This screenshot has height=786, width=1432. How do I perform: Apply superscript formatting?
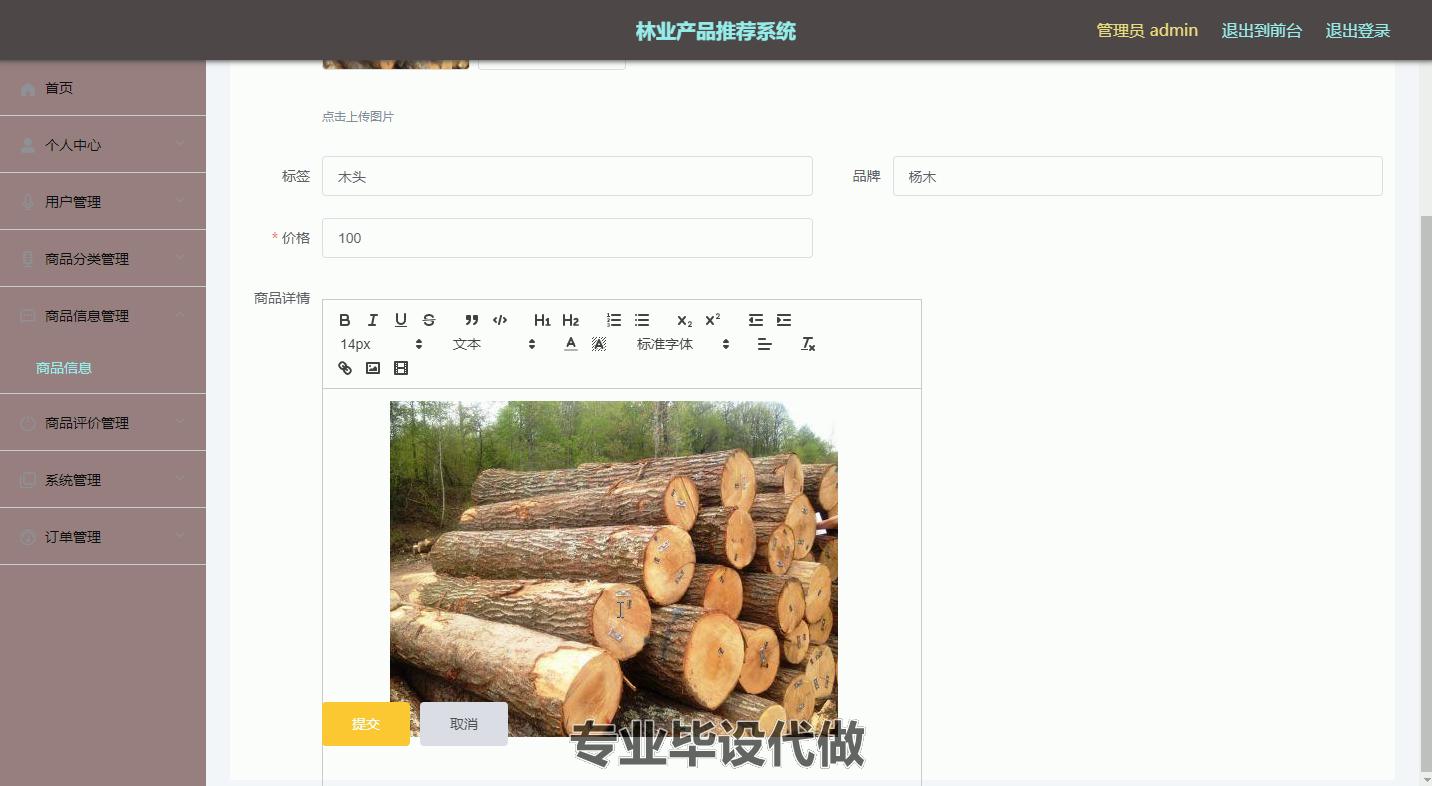(713, 320)
